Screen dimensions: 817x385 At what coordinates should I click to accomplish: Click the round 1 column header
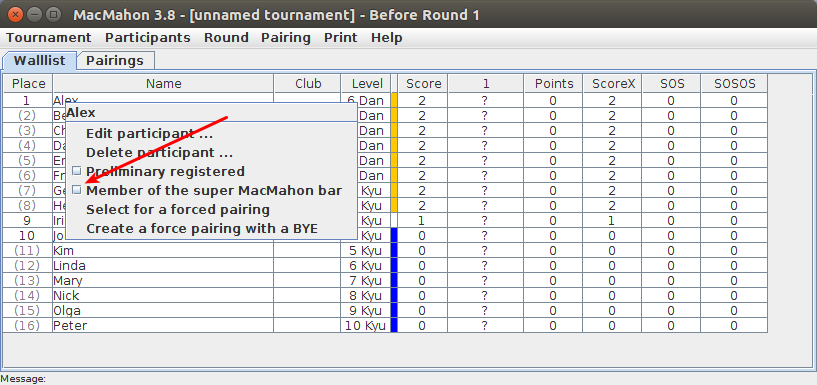[x=486, y=83]
